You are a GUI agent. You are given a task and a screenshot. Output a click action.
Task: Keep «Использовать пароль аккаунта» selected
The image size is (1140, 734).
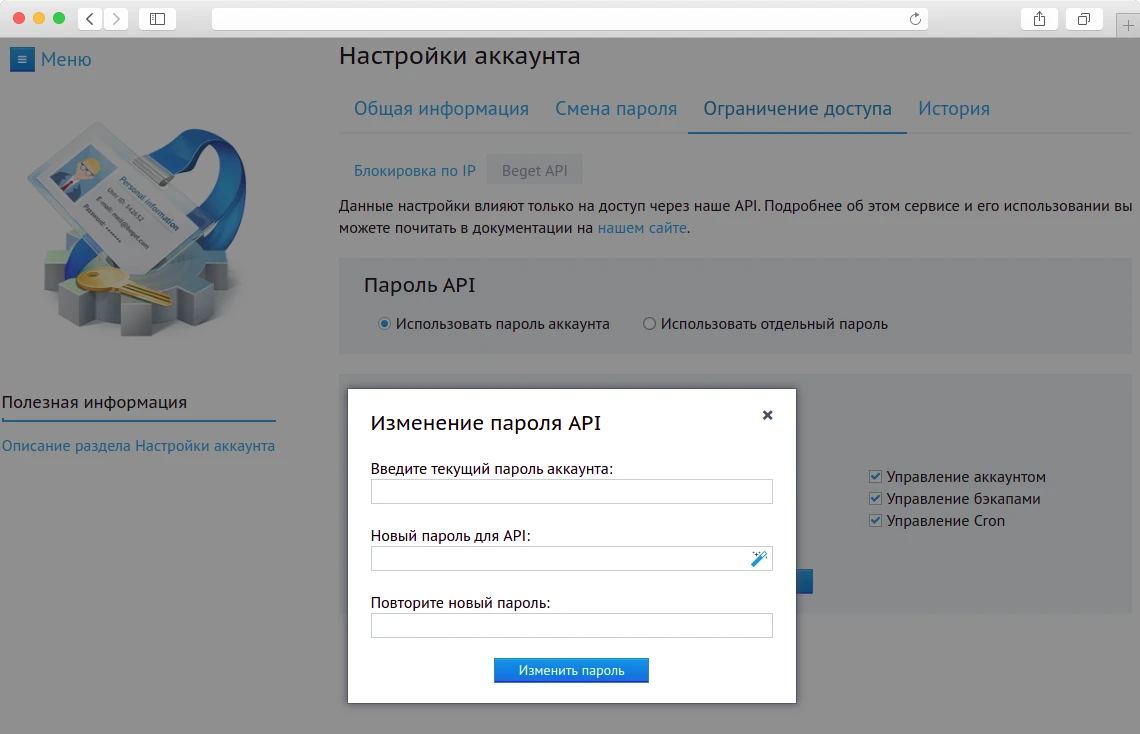[383, 323]
